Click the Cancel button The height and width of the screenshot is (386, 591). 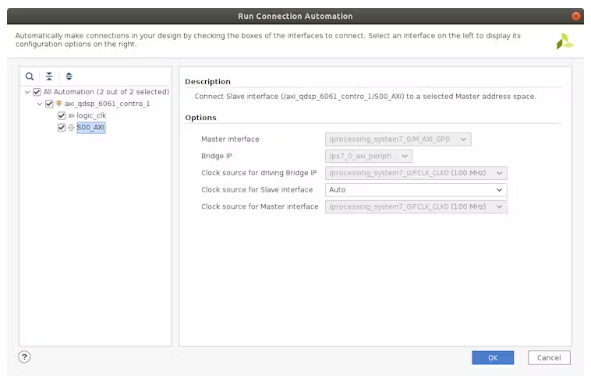[x=549, y=358]
